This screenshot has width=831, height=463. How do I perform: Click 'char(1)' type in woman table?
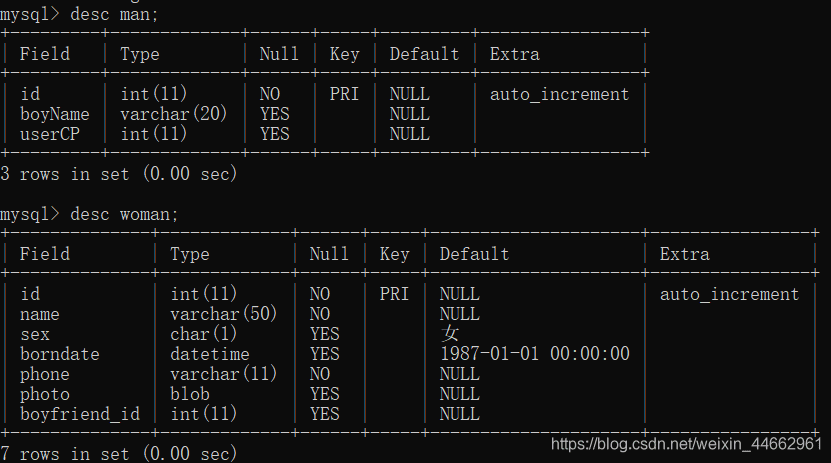[204, 334]
